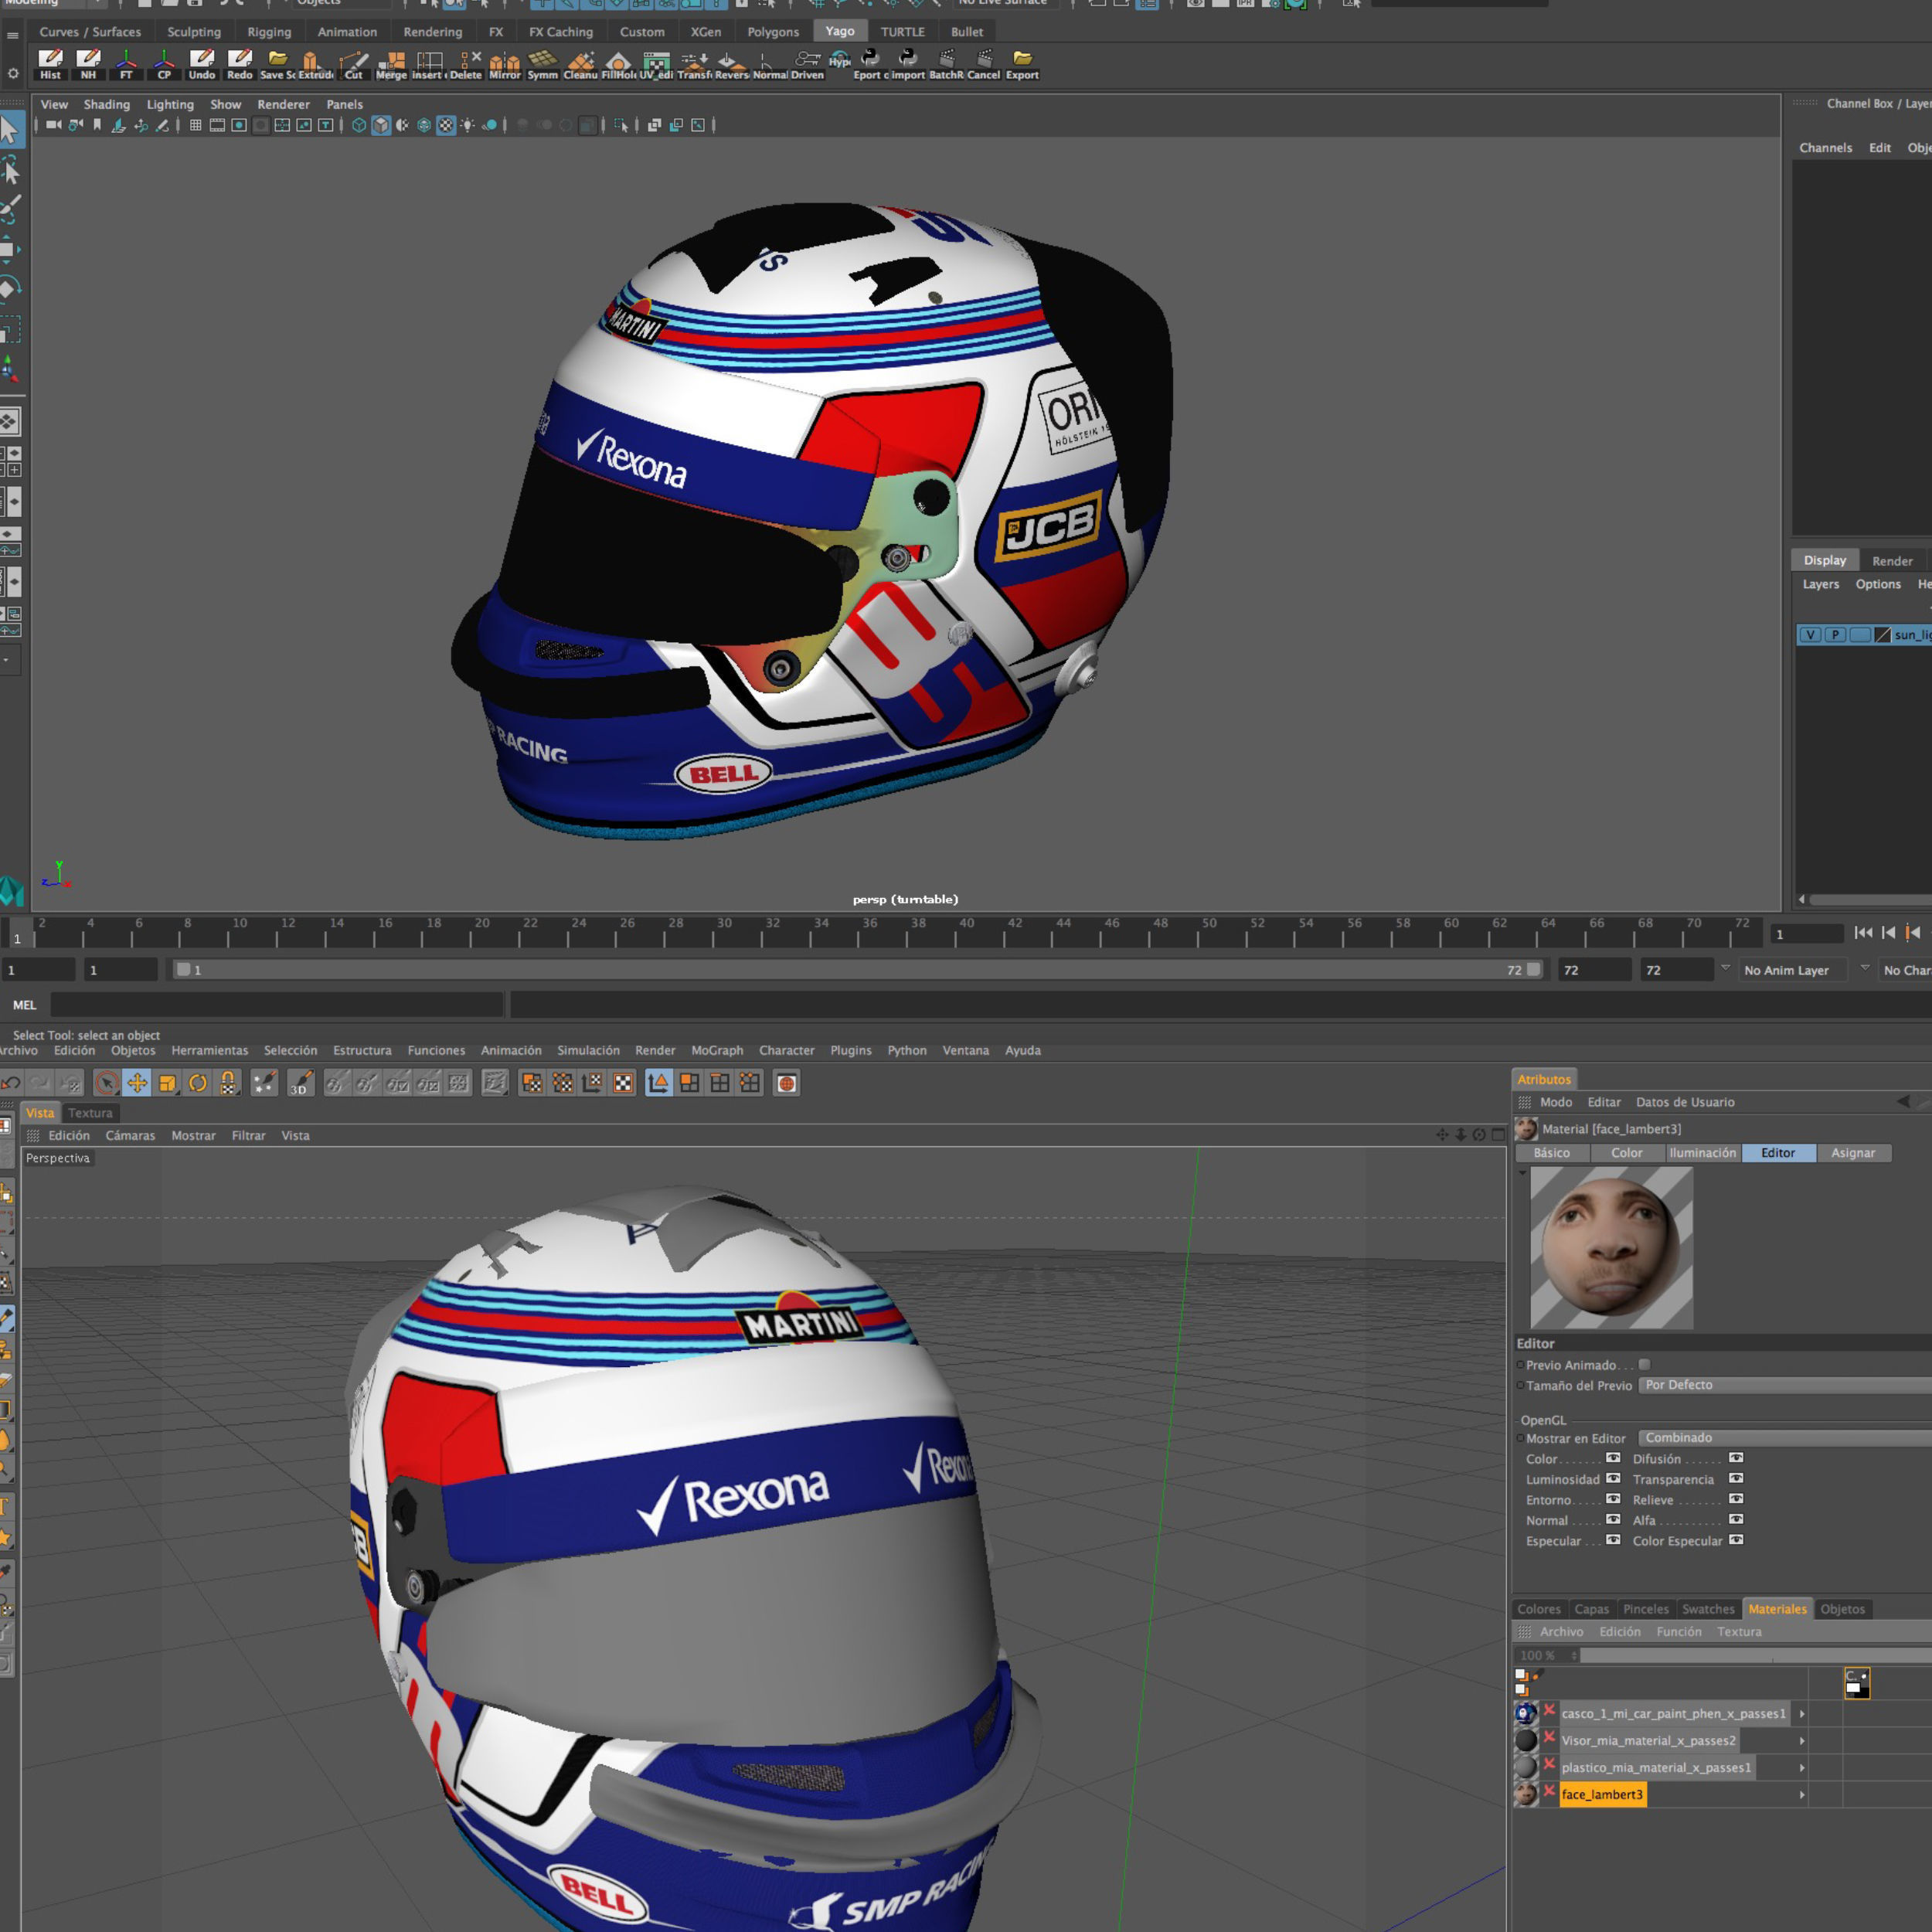Screen dimensions: 1932x1932
Task: Click the Cinema 4D undo arrow icon
Action: (x=11, y=1083)
